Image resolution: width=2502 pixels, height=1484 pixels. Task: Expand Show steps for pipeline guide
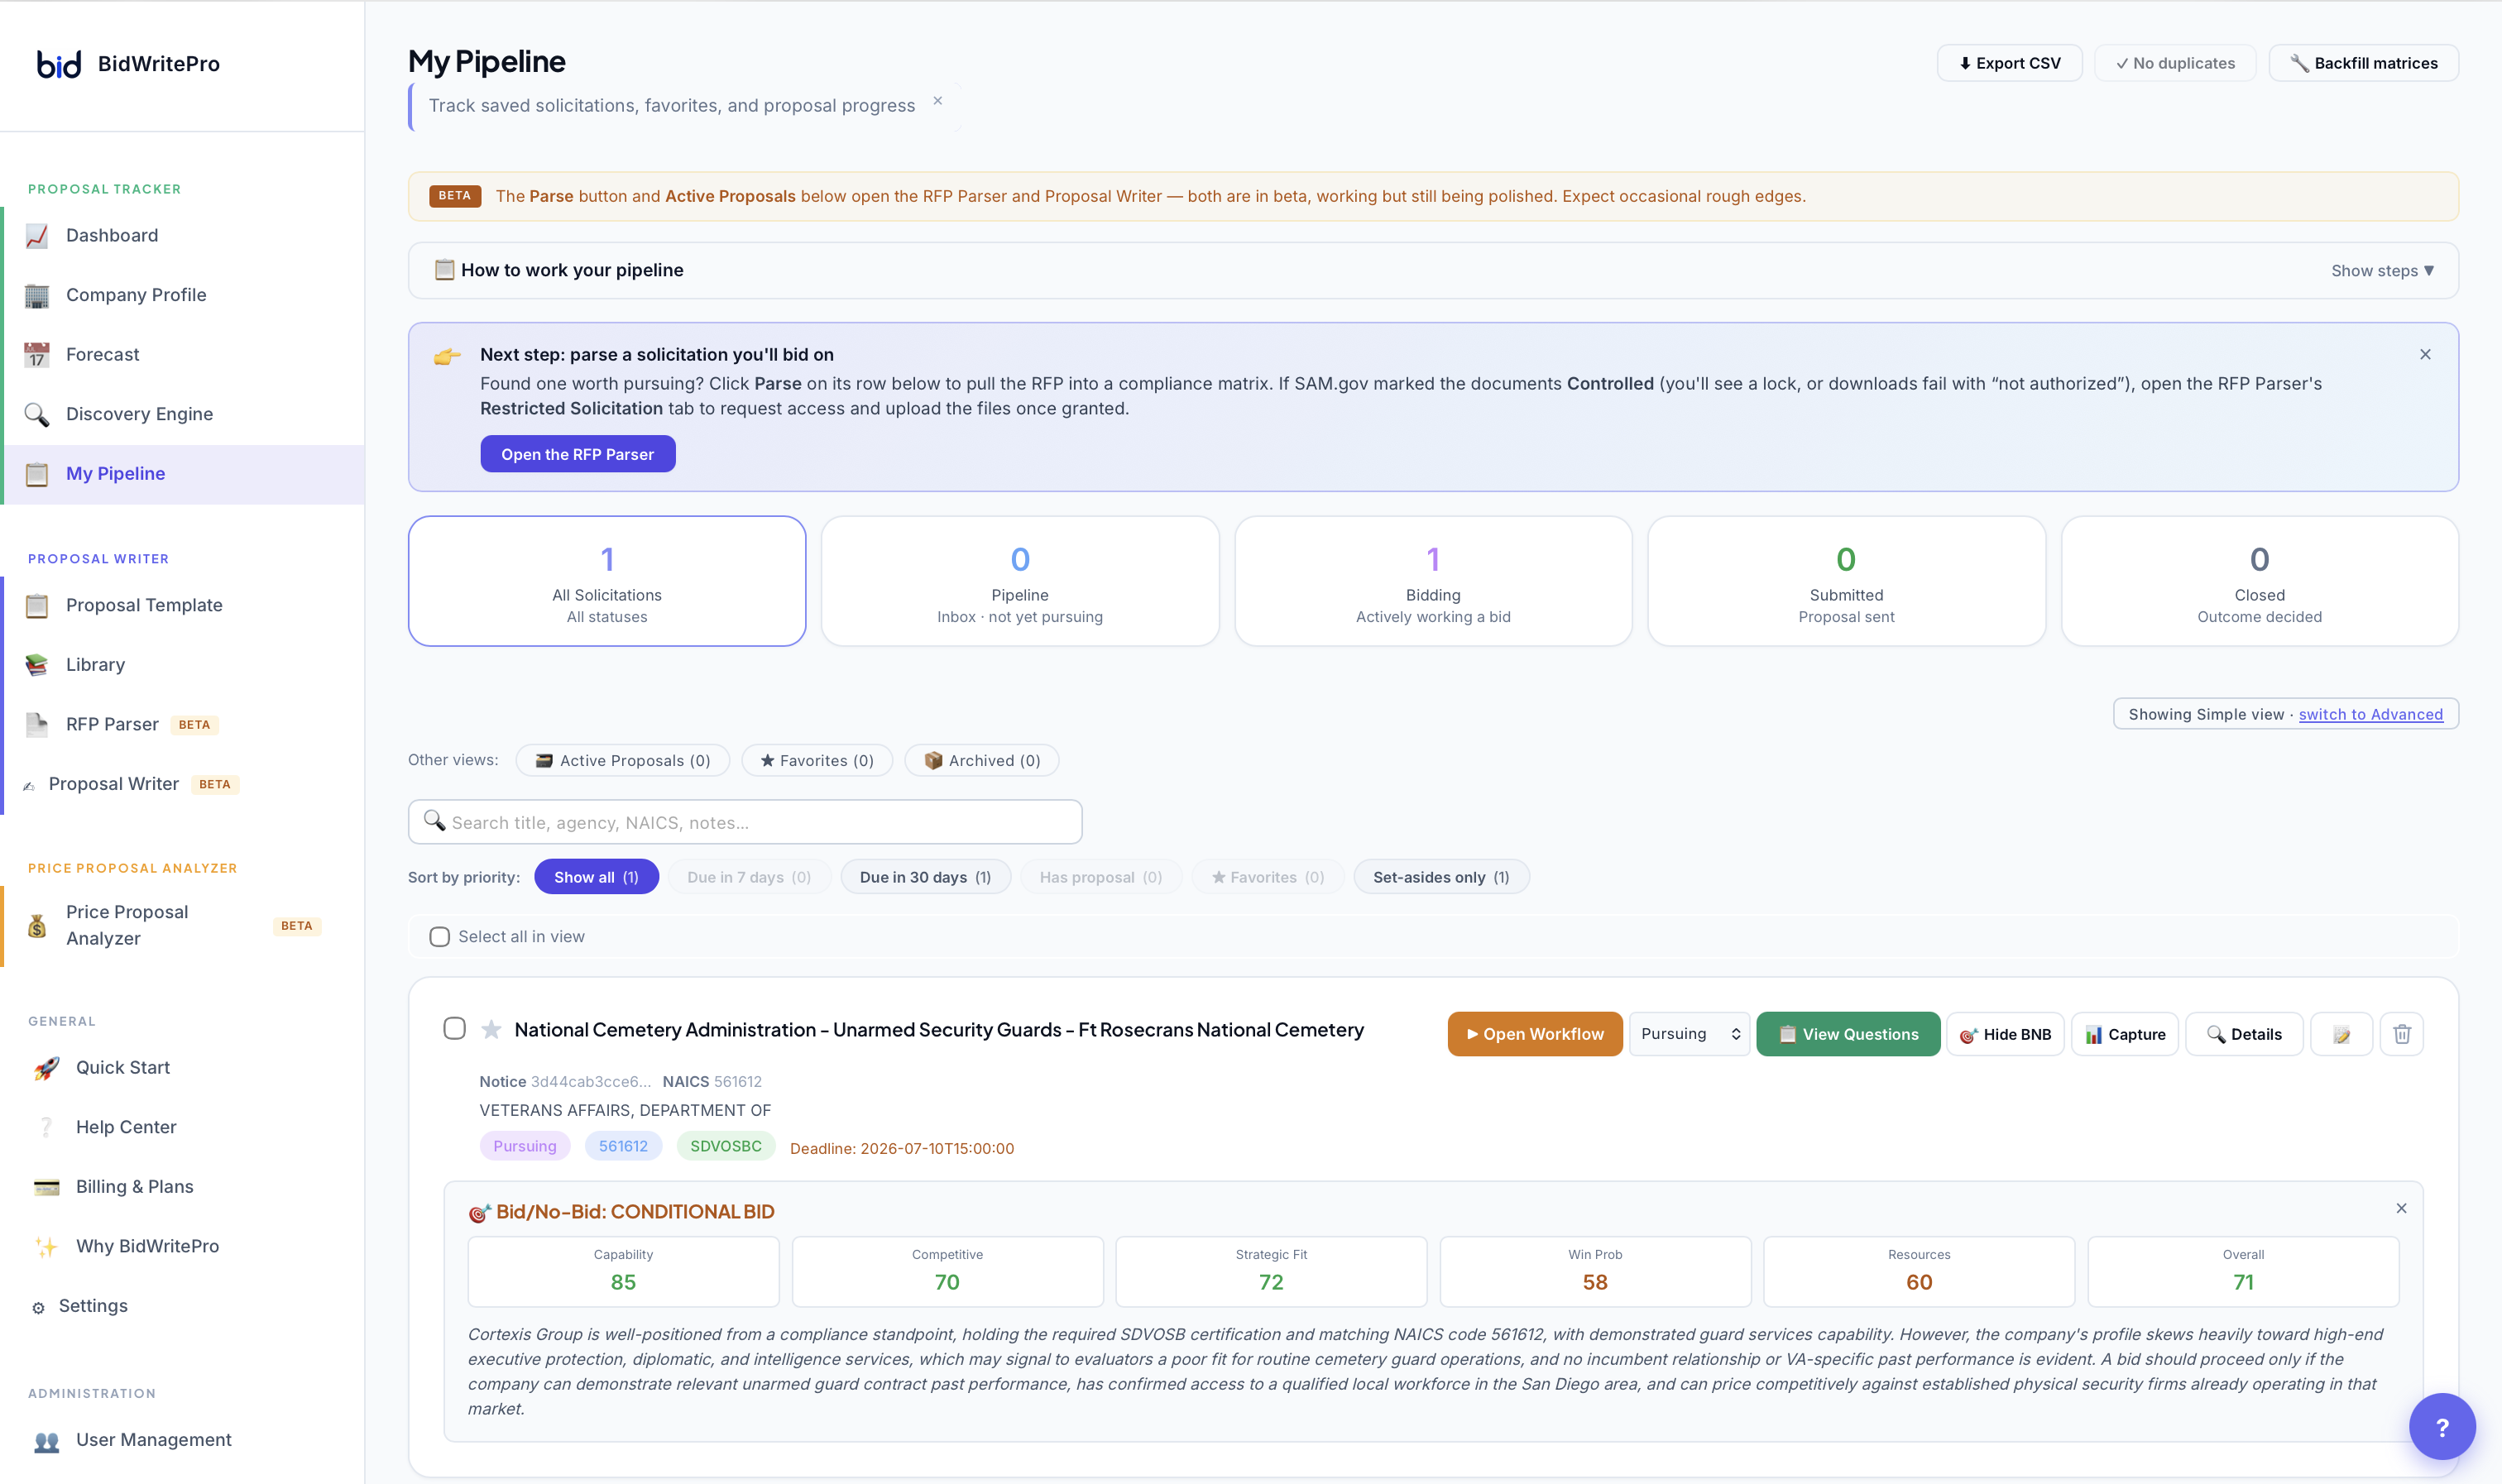click(x=2382, y=271)
